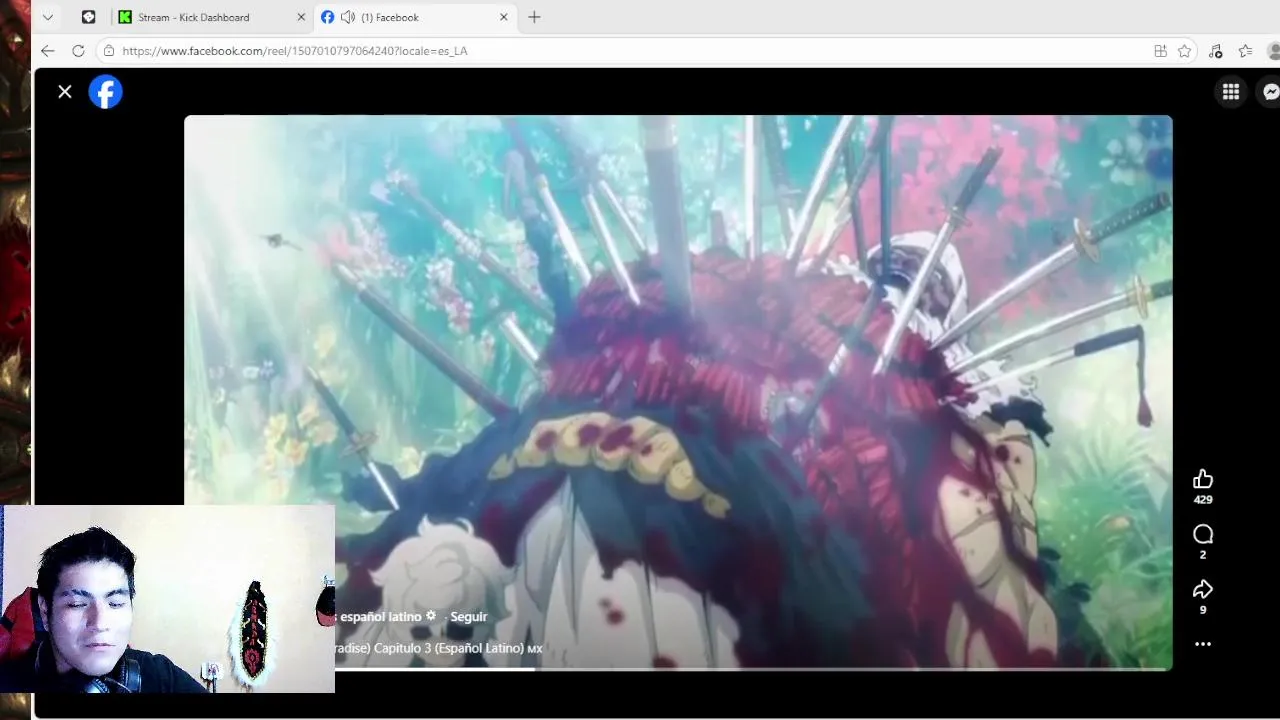Open the media control music-note icon
Viewport: 1280px width, 720px height.
[1215, 51]
